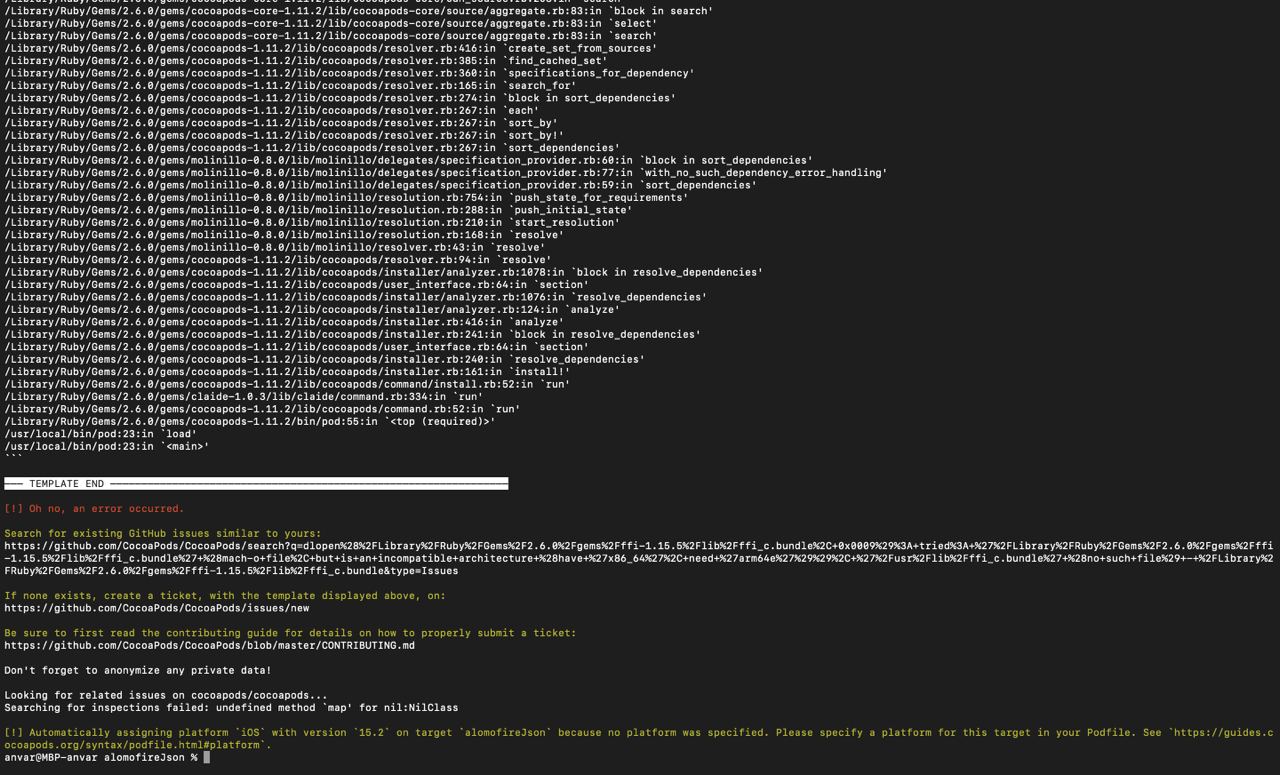This screenshot has width=1280, height=775.
Task: Click the claide command.rb:334 'run' line
Action: (243, 396)
